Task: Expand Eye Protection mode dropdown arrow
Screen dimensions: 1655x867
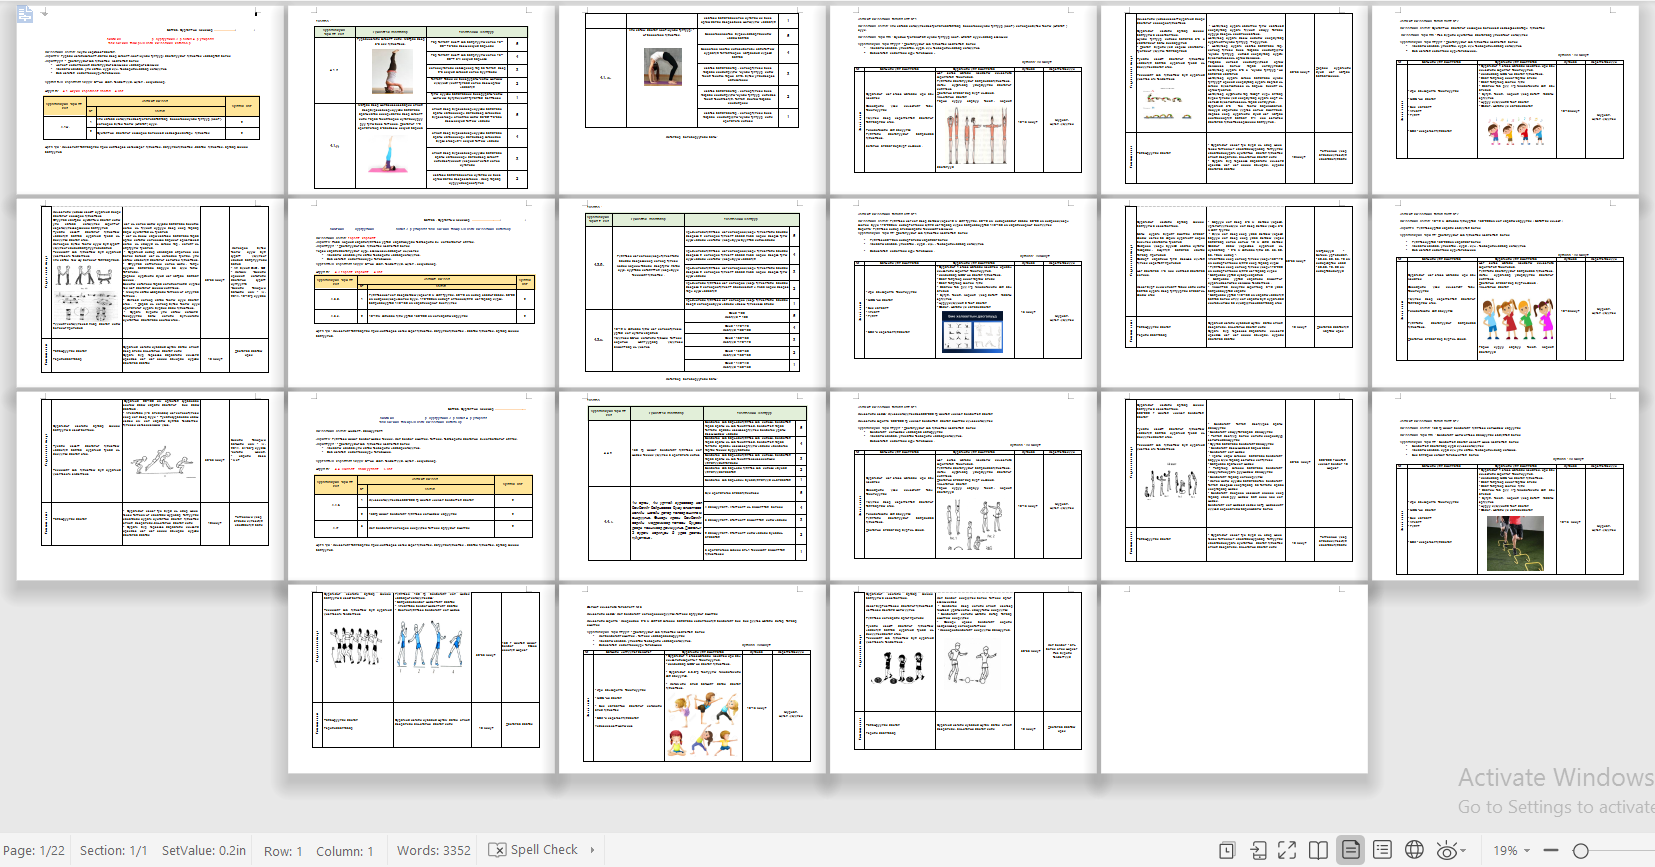Action: (x=1463, y=850)
